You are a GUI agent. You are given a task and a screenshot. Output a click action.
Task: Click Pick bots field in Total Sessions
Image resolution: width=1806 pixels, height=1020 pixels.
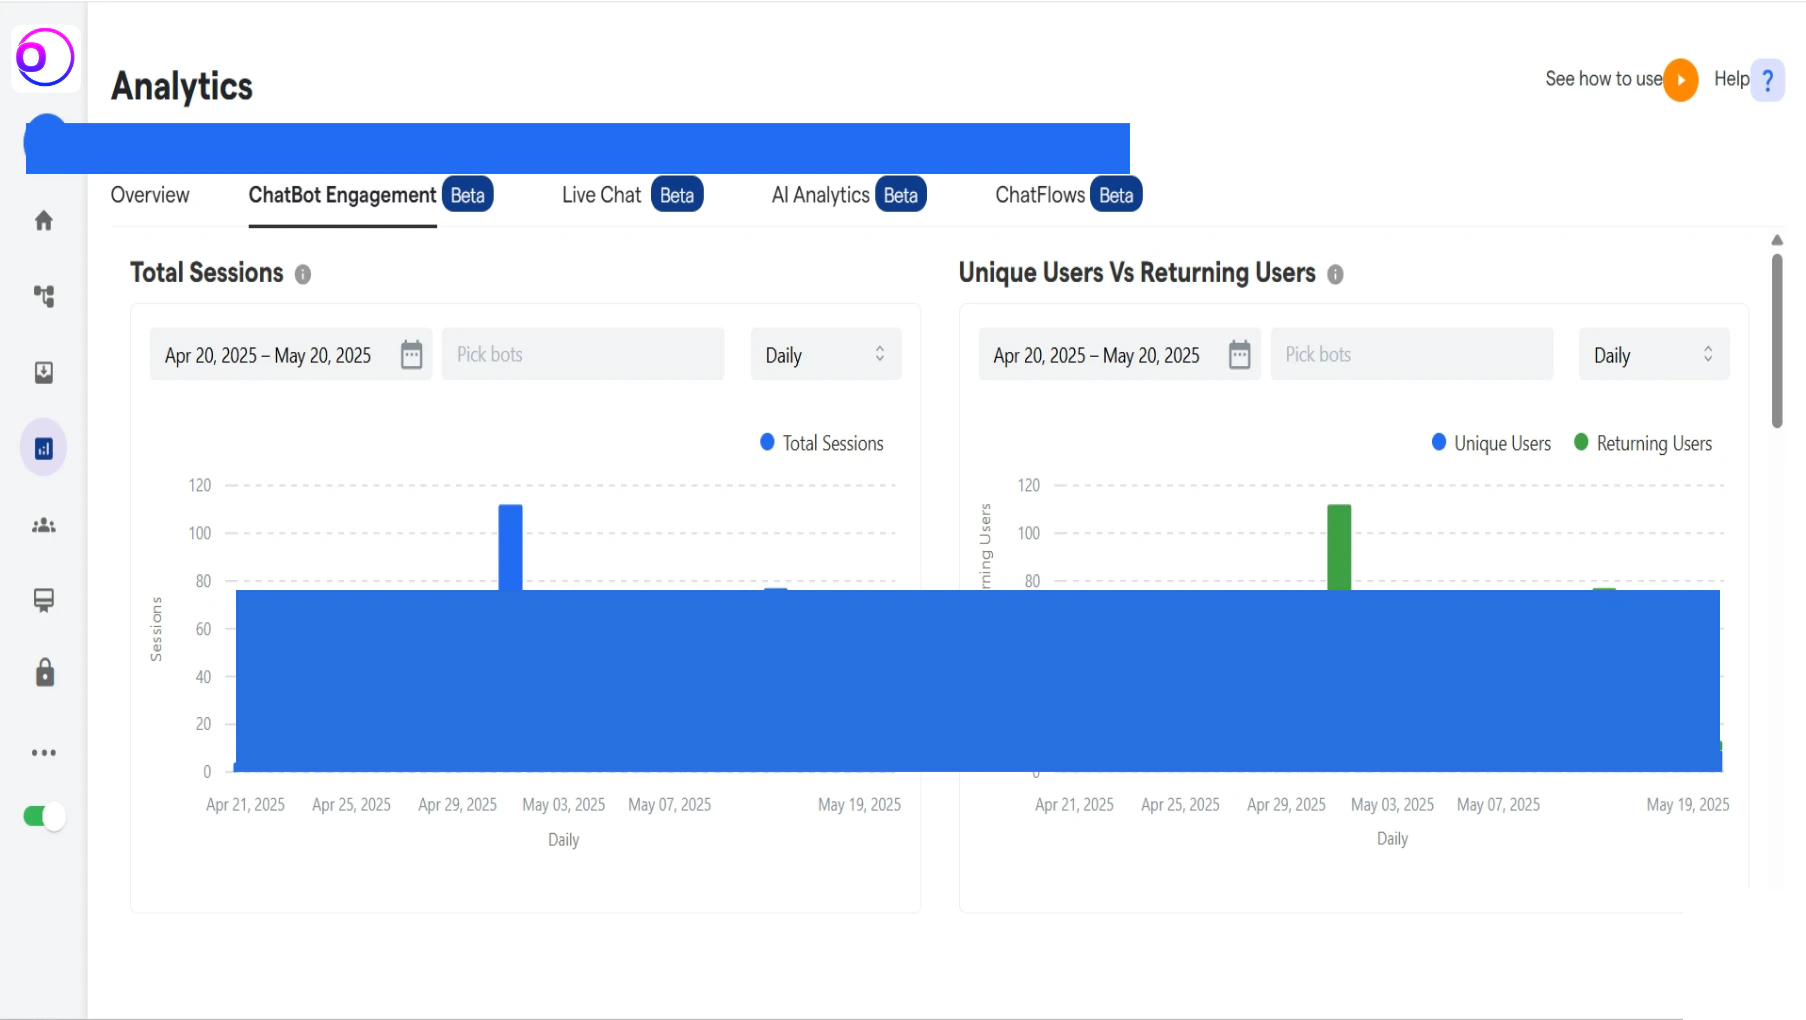coord(583,354)
